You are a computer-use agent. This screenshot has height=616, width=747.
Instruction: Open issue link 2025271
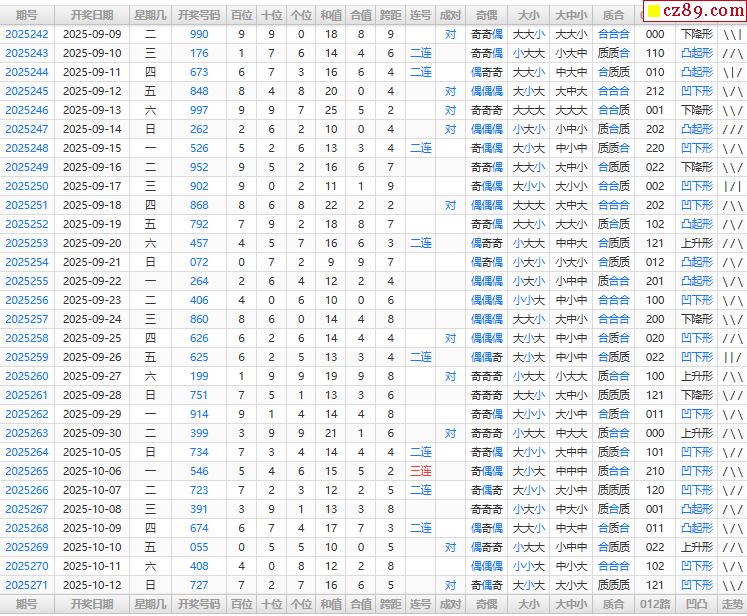click(x=27, y=585)
